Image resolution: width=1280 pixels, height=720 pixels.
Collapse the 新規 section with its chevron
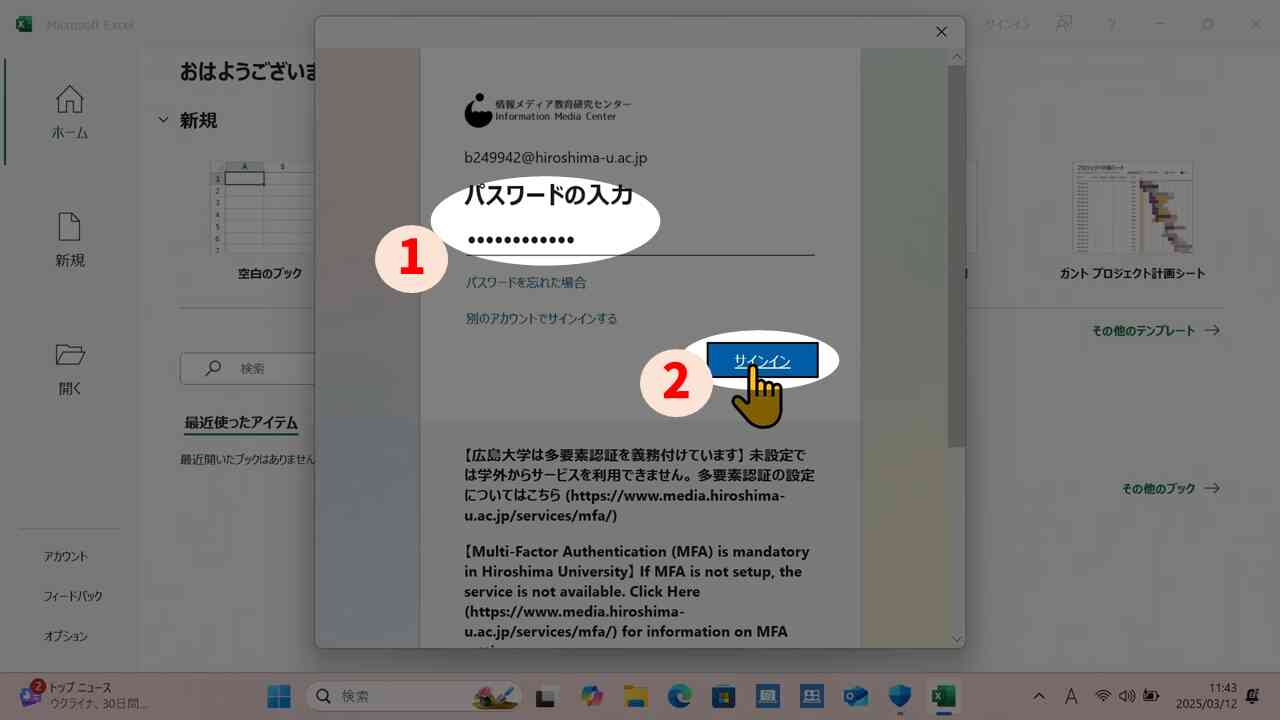[x=163, y=120]
